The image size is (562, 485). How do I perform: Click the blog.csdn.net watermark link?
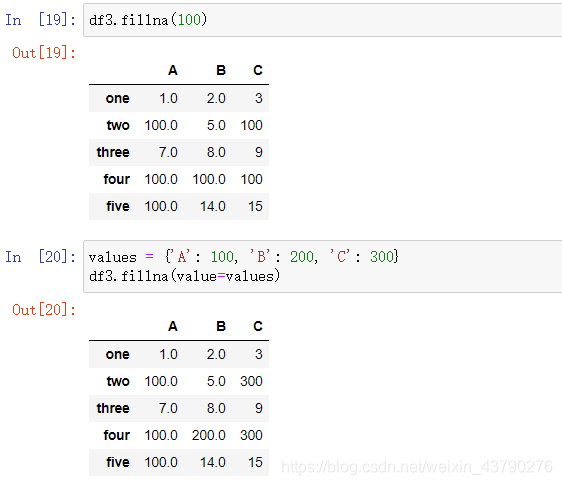click(x=417, y=467)
